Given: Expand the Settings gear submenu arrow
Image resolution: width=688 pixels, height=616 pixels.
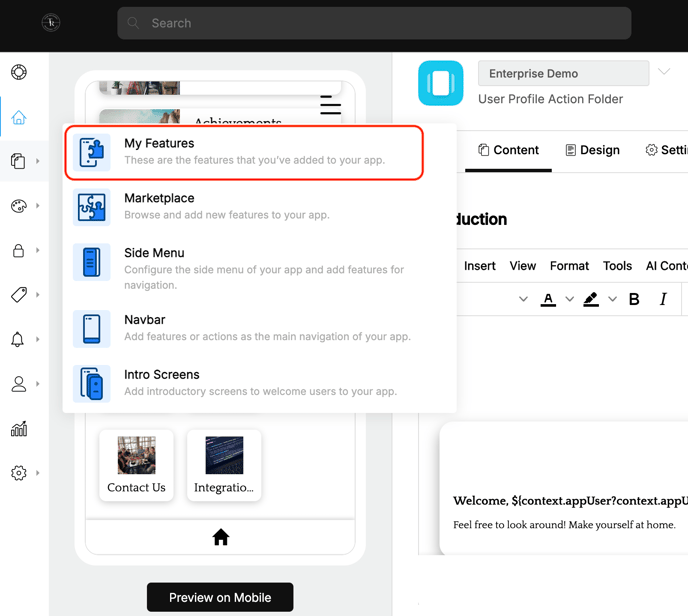Looking at the screenshot, I should (38, 473).
